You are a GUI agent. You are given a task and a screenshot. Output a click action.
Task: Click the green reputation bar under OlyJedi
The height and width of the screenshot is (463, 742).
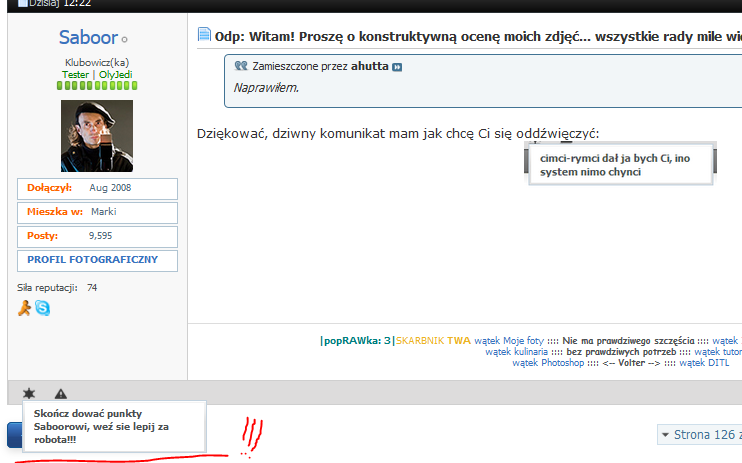(96, 87)
